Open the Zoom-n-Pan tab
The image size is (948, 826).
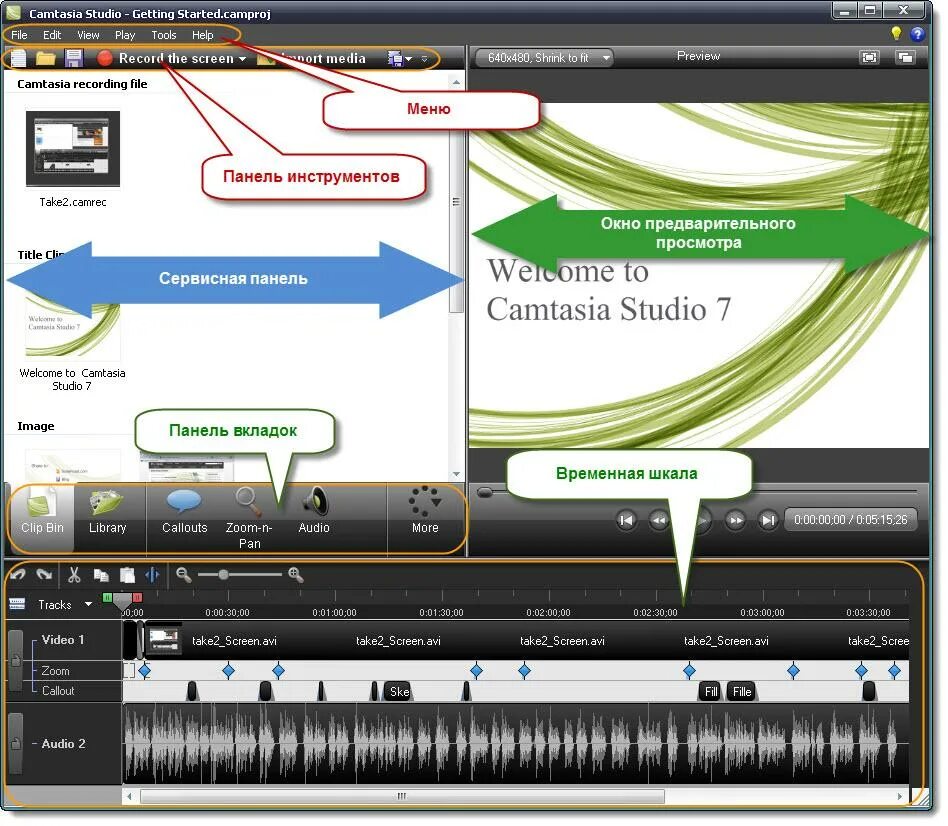click(249, 518)
